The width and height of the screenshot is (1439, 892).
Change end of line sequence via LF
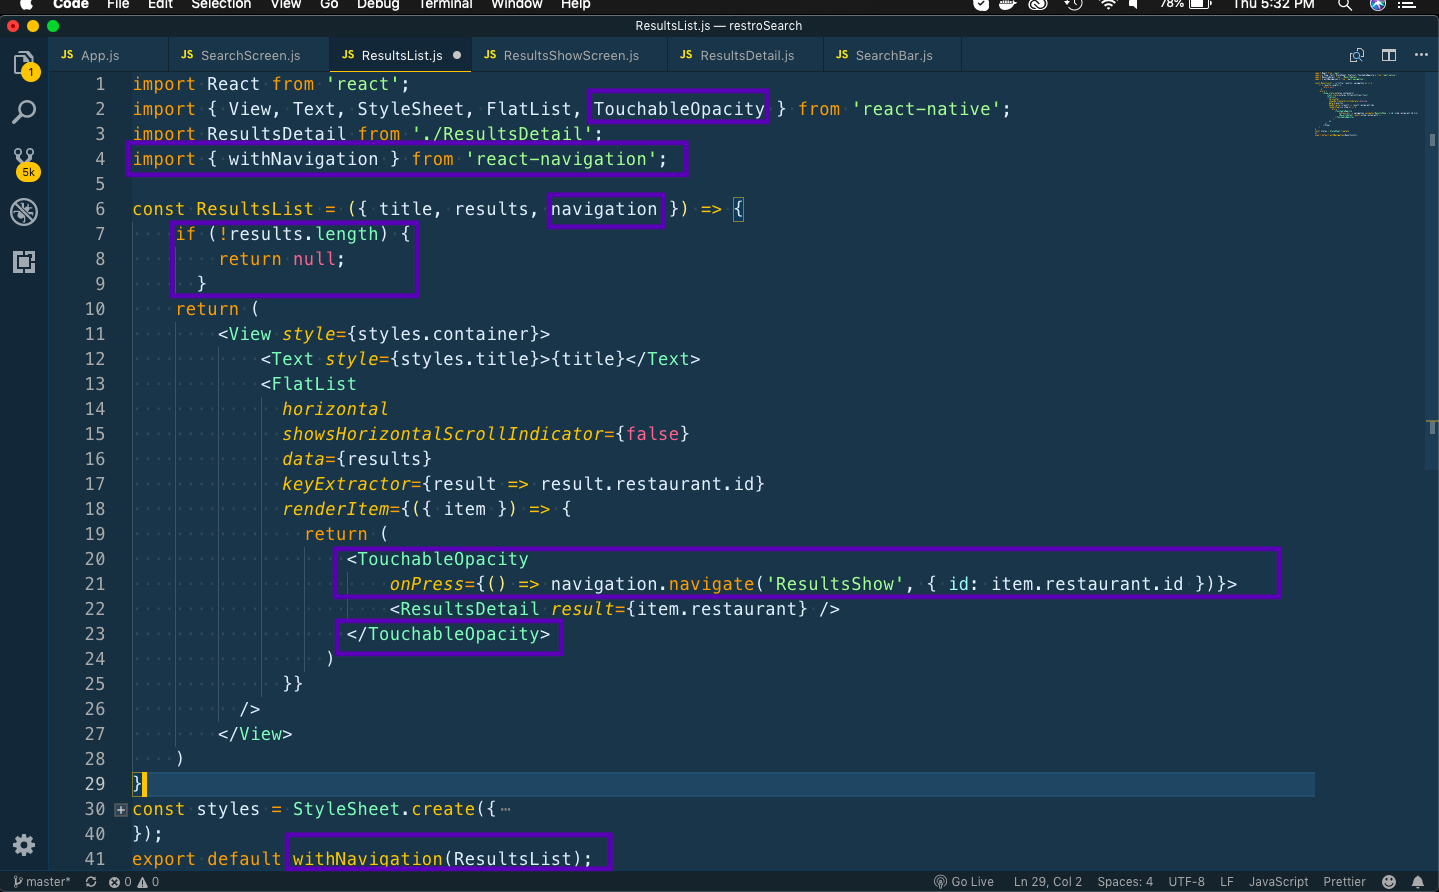point(1226,882)
